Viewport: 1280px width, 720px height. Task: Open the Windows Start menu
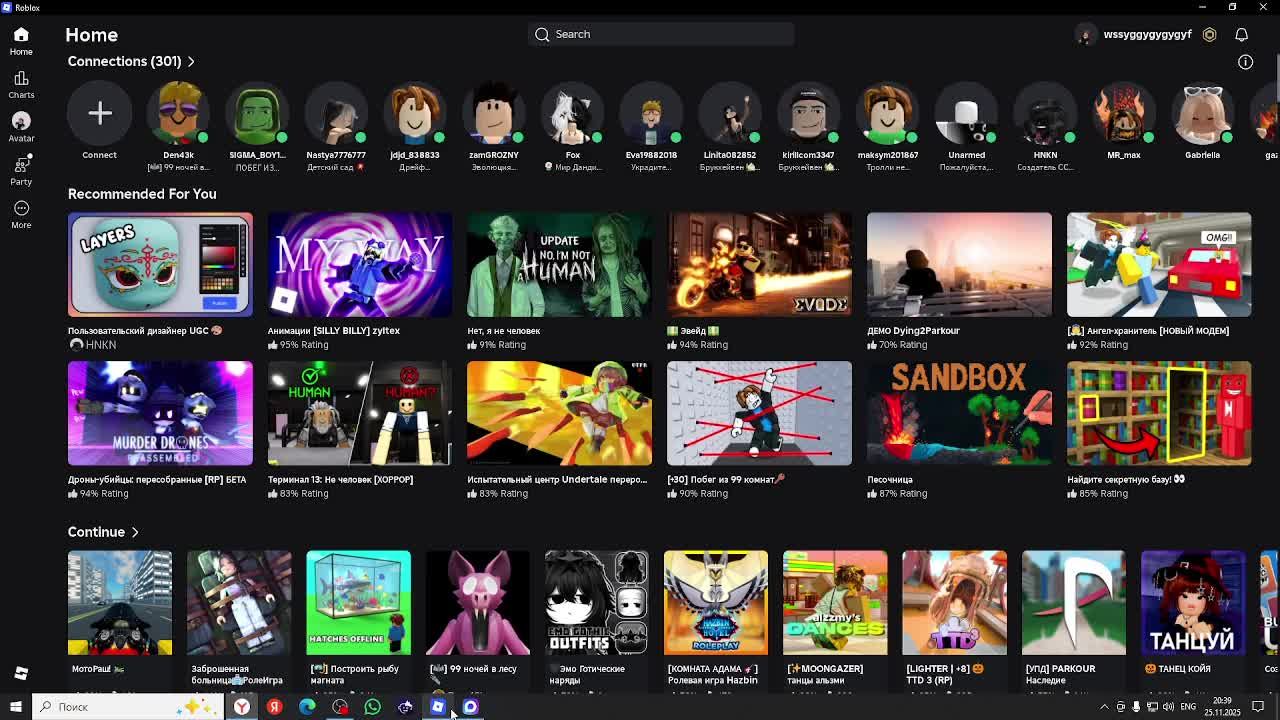click(15, 707)
